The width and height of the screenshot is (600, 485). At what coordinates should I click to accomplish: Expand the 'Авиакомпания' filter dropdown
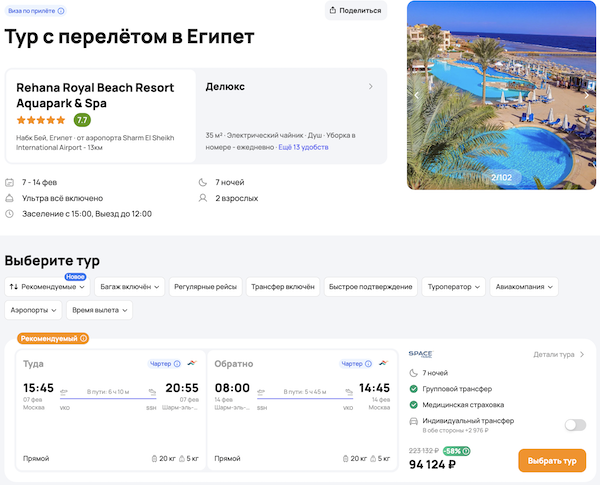(x=525, y=287)
